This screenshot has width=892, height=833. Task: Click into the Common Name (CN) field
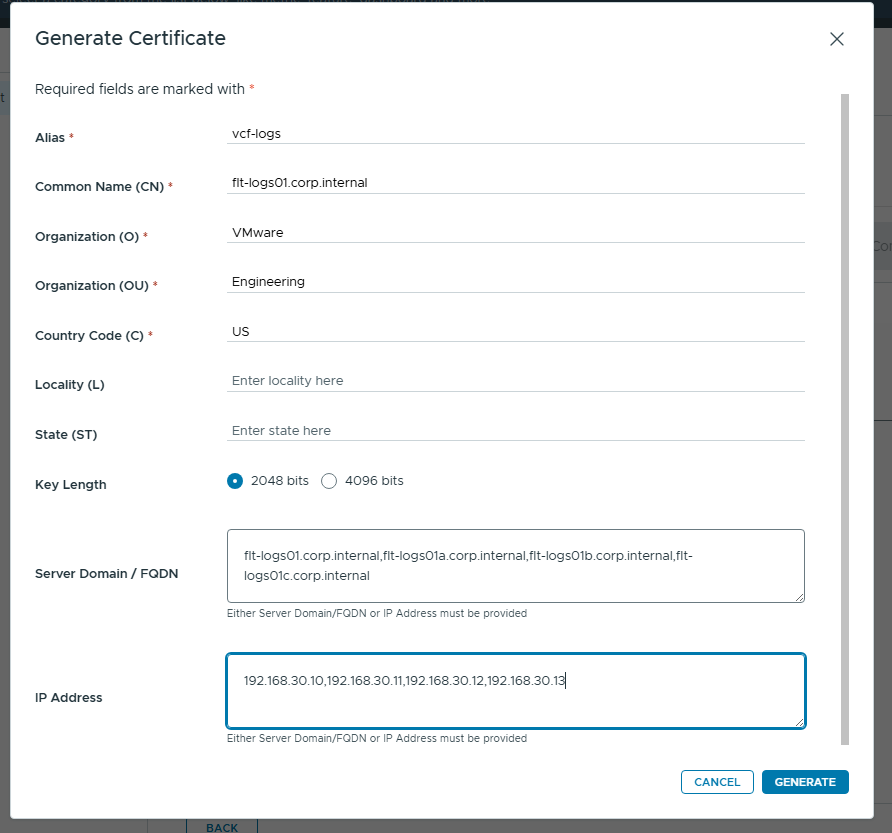point(515,182)
